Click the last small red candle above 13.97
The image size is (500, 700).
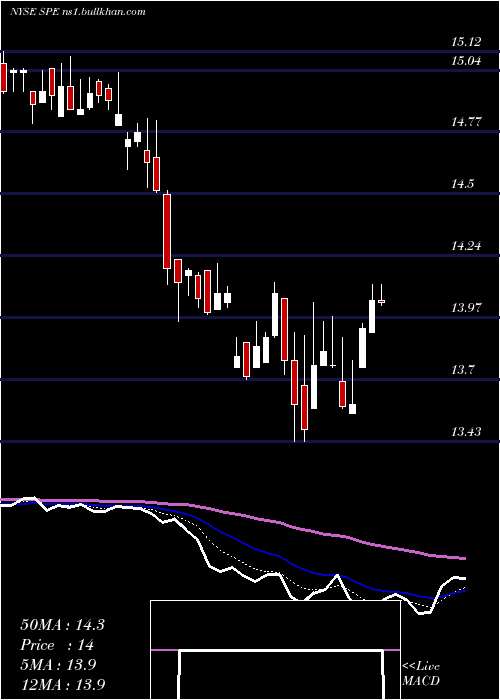coord(382,302)
